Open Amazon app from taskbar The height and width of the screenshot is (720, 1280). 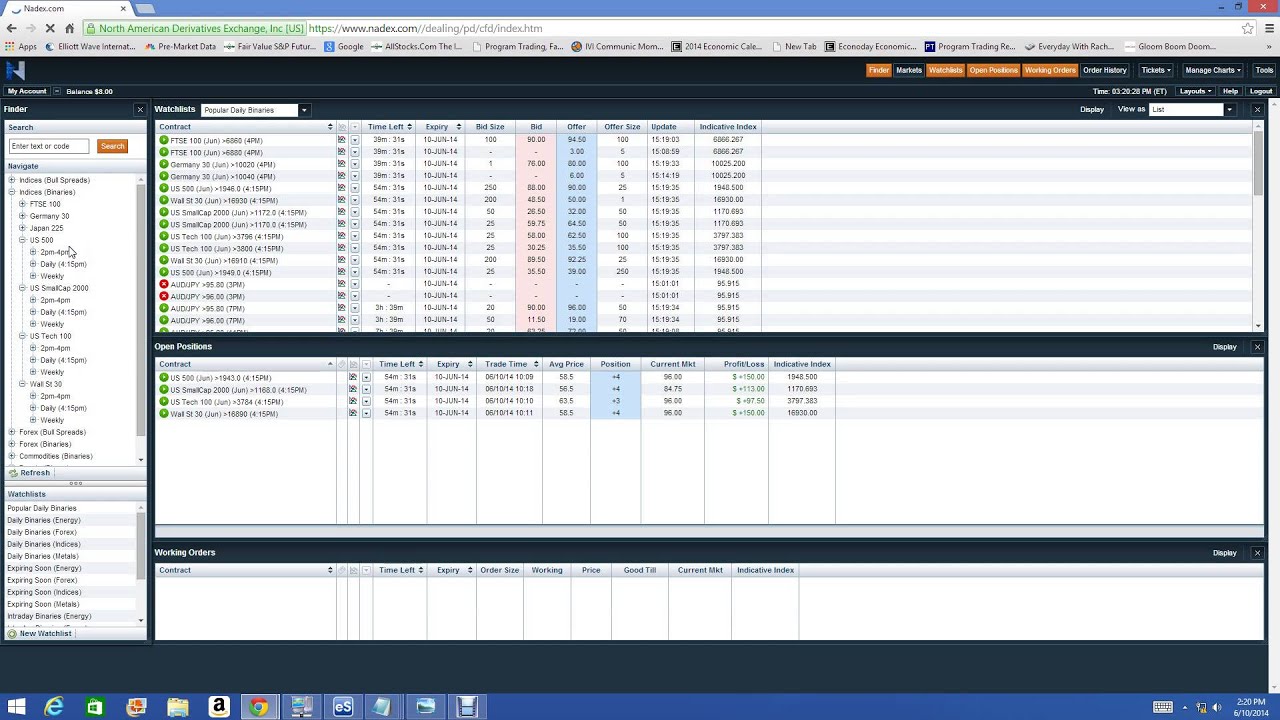point(218,707)
